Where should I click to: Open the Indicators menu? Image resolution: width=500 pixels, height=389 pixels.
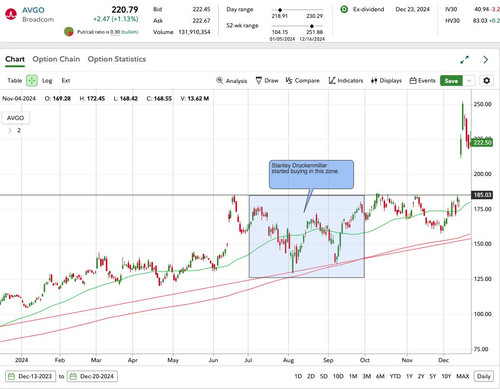[346, 81]
